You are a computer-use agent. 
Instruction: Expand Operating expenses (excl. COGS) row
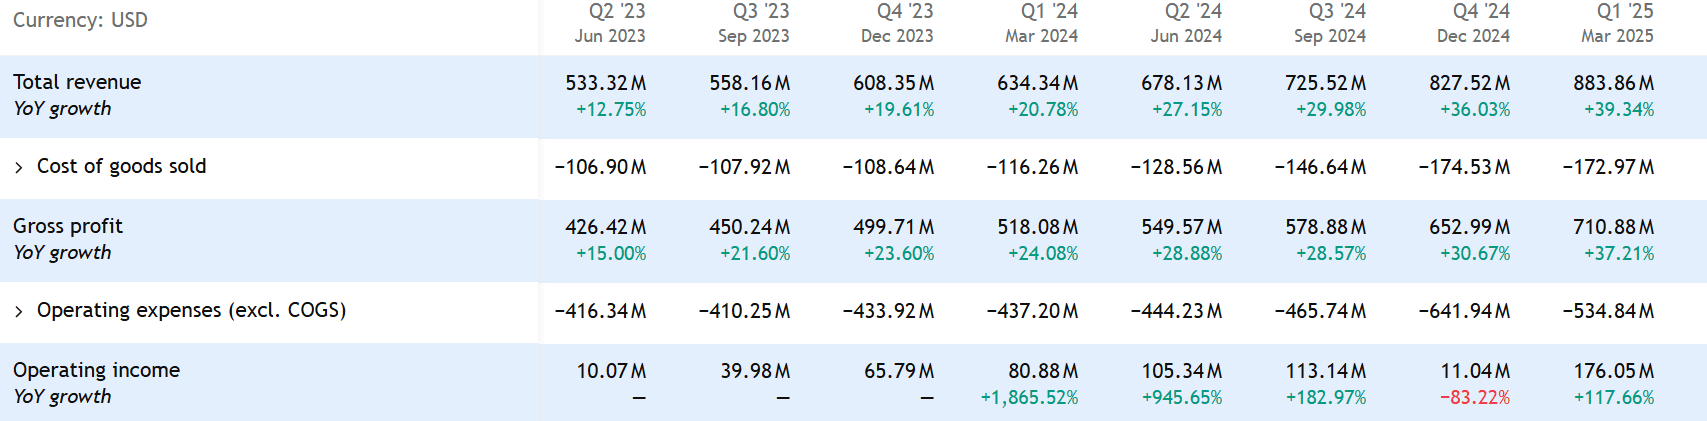point(19,312)
